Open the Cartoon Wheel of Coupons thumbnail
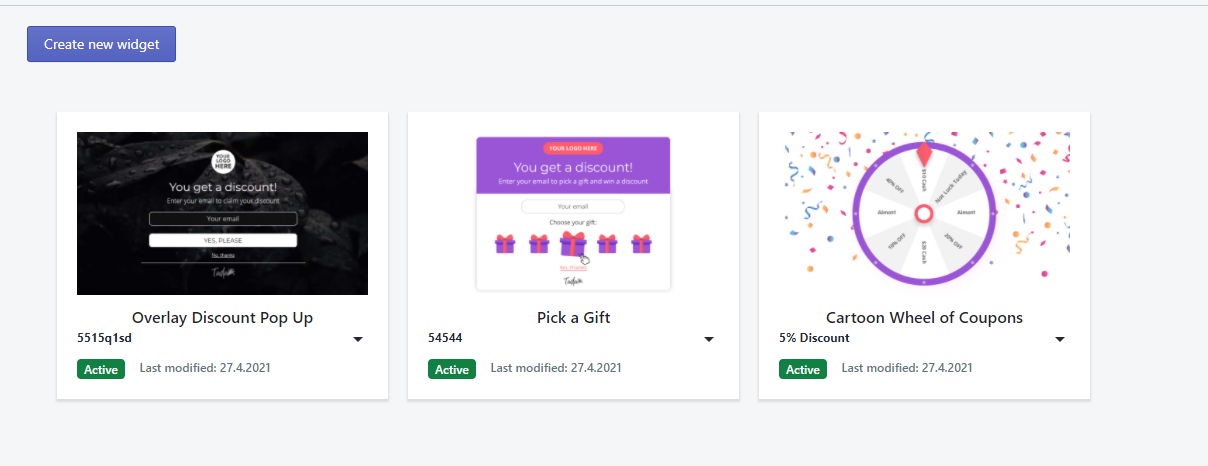 pyautogui.click(x=924, y=213)
